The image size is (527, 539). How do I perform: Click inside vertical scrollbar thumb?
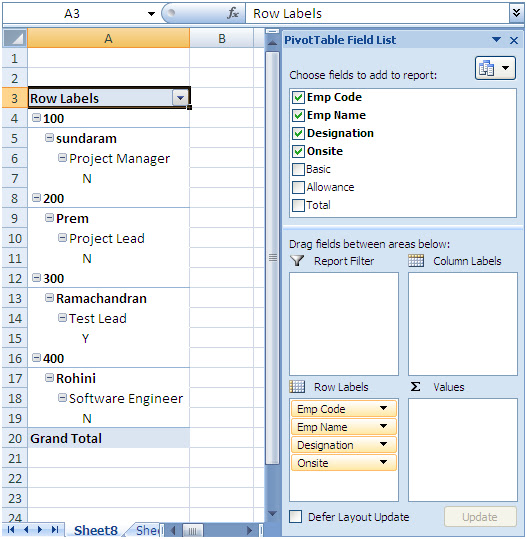273,257
